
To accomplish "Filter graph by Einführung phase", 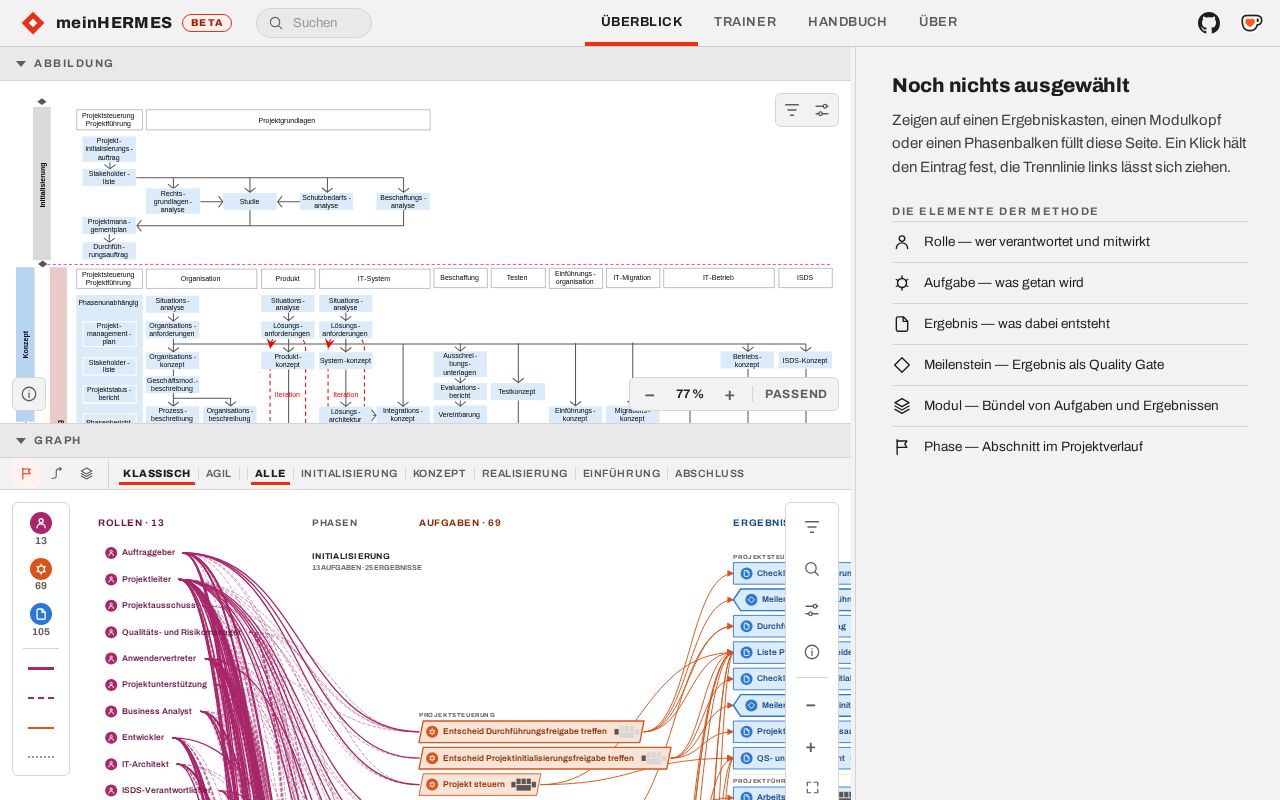I will [622, 474].
